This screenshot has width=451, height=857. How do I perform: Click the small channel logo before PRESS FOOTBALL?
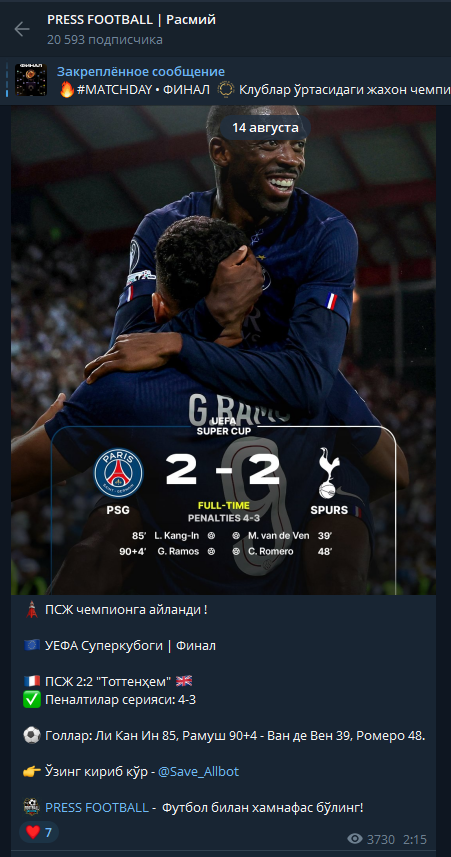point(32,807)
